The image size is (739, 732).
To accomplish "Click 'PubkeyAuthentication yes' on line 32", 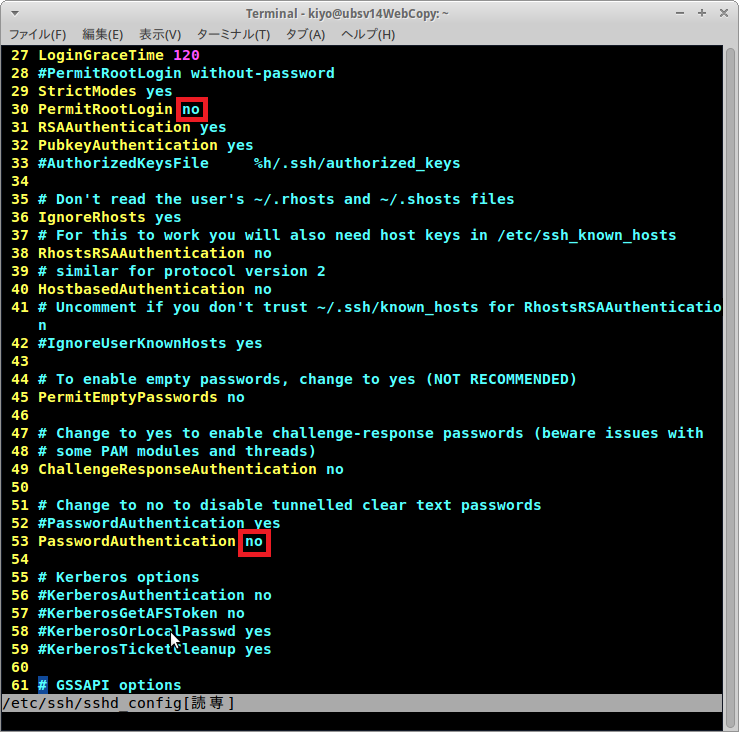I will (x=146, y=145).
